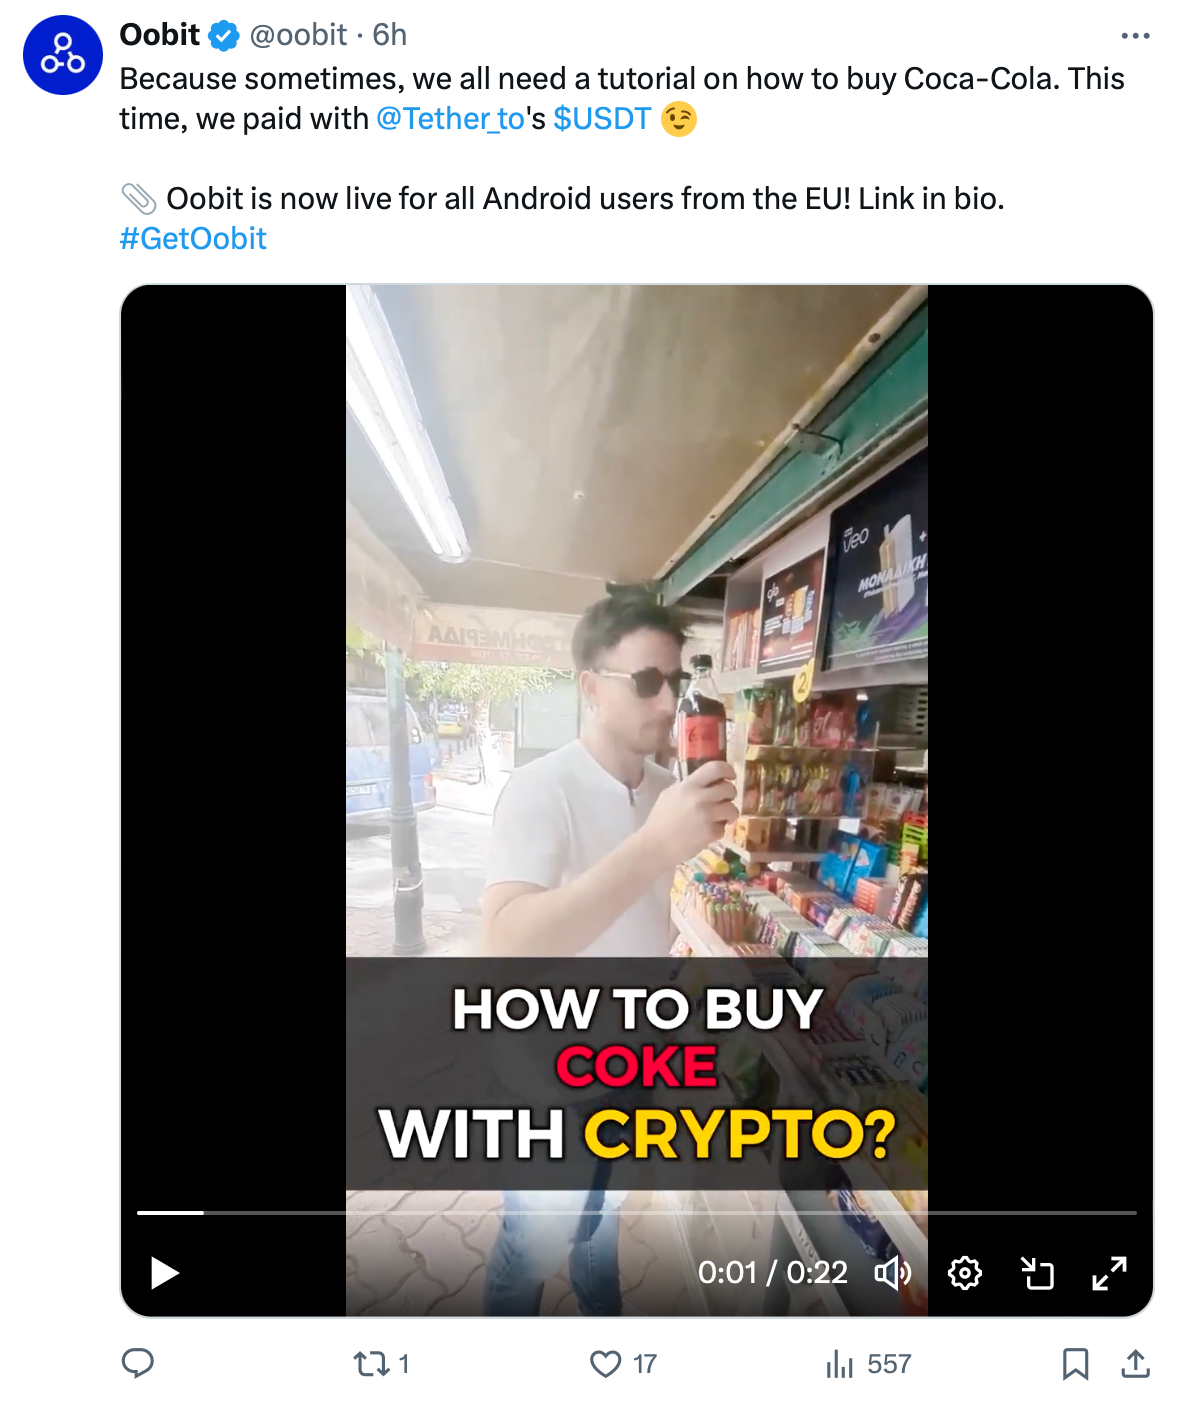The width and height of the screenshot is (1180, 1401).
Task: Bookmark this post
Action: coord(1075,1364)
